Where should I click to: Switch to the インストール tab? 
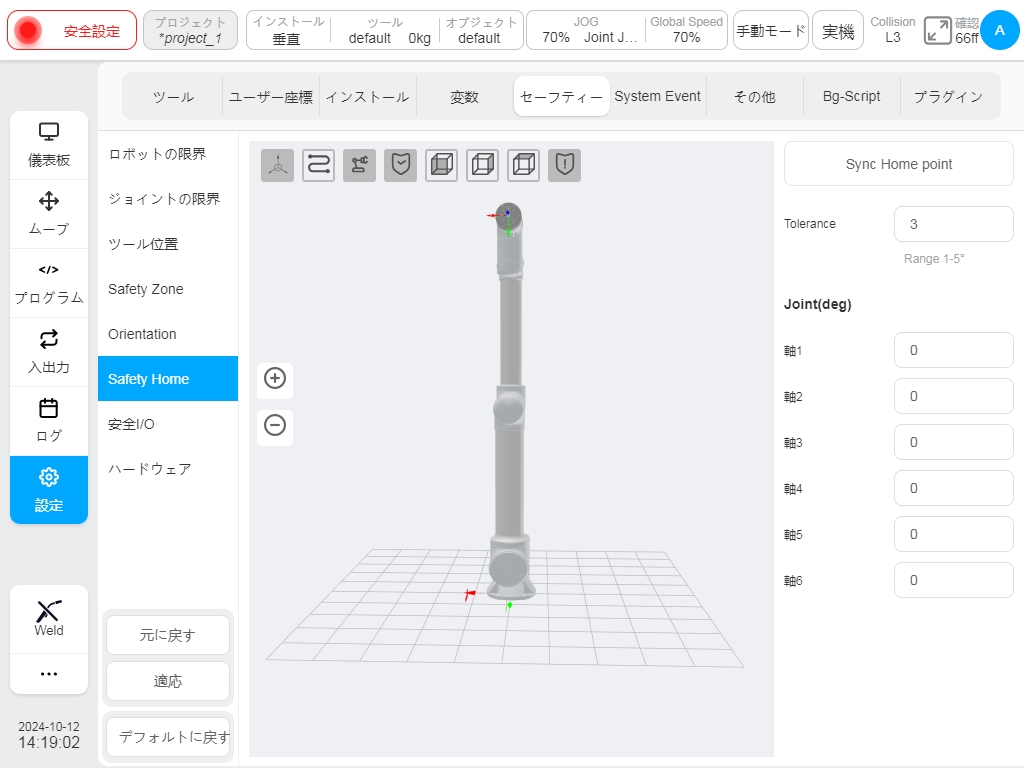click(x=368, y=97)
